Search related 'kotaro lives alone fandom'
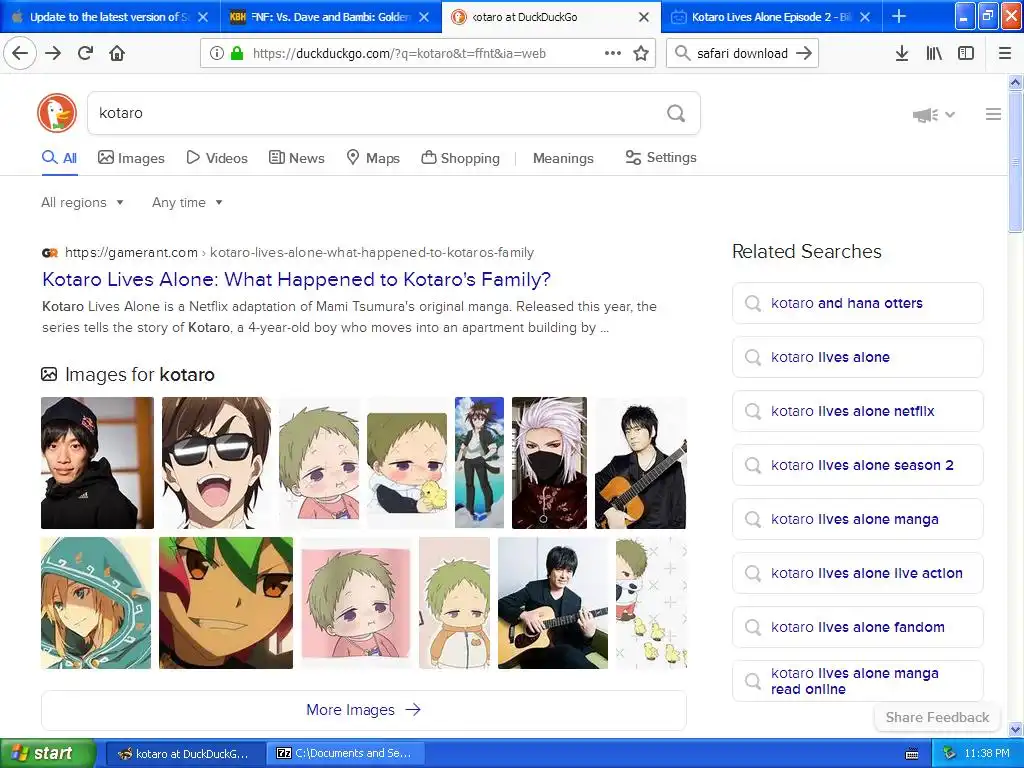1024x768 pixels. [x=857, y=627]
